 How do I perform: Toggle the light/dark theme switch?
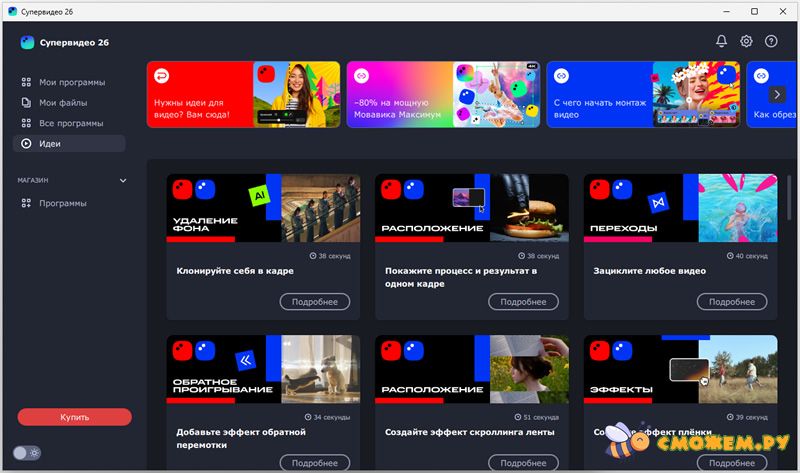click(x=27, y=453)
